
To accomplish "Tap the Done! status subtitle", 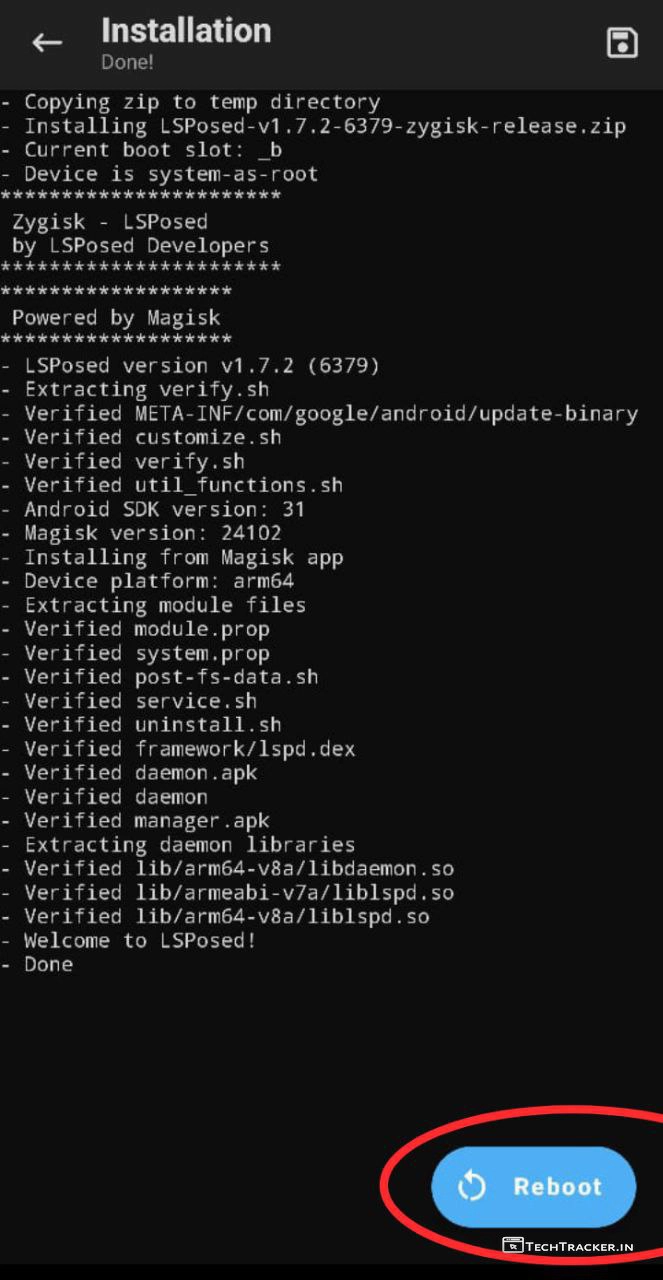I will click(x=127, y=62).
